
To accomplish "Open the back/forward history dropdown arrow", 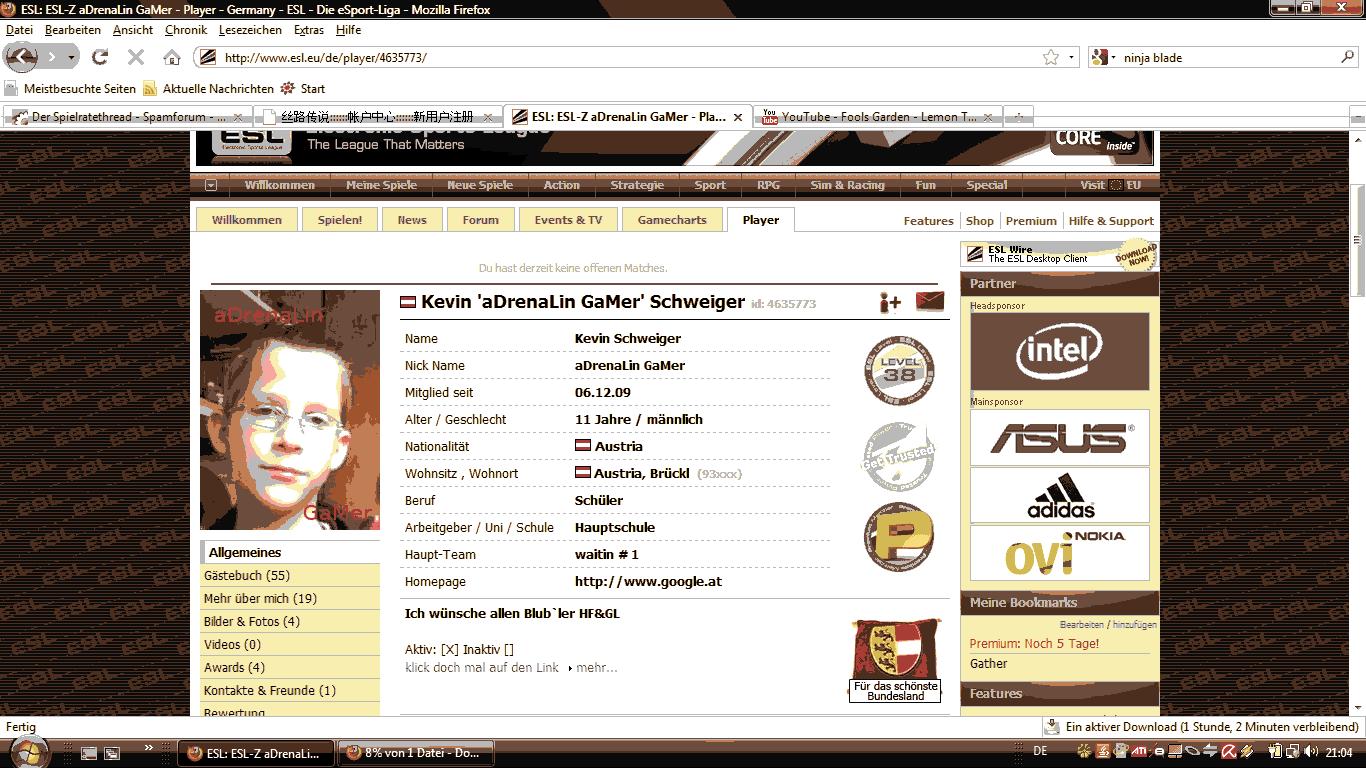I will tap(71, 58).
